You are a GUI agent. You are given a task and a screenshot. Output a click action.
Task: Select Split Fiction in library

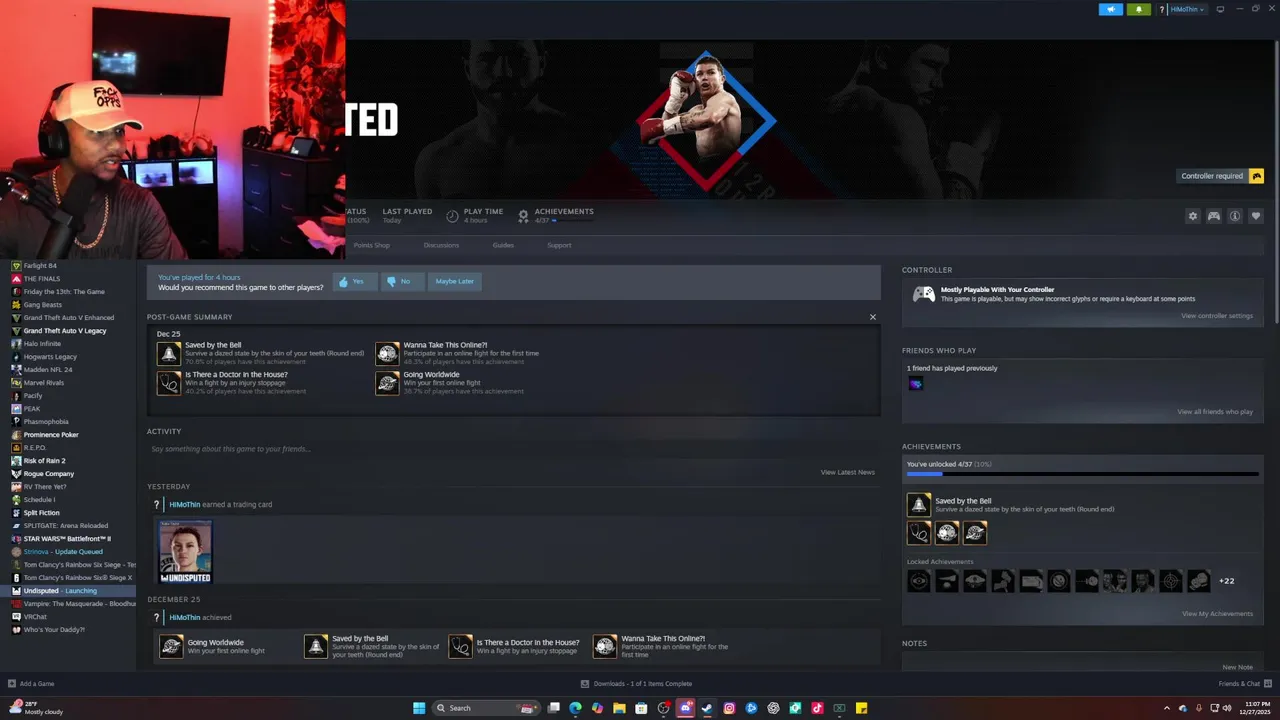coord(42,513)
